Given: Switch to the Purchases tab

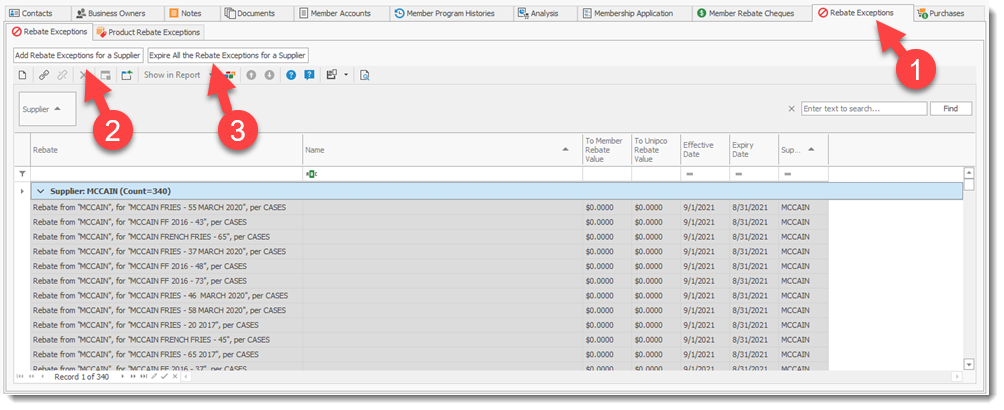Looking at the screenshot, I should tap(939, 13).
